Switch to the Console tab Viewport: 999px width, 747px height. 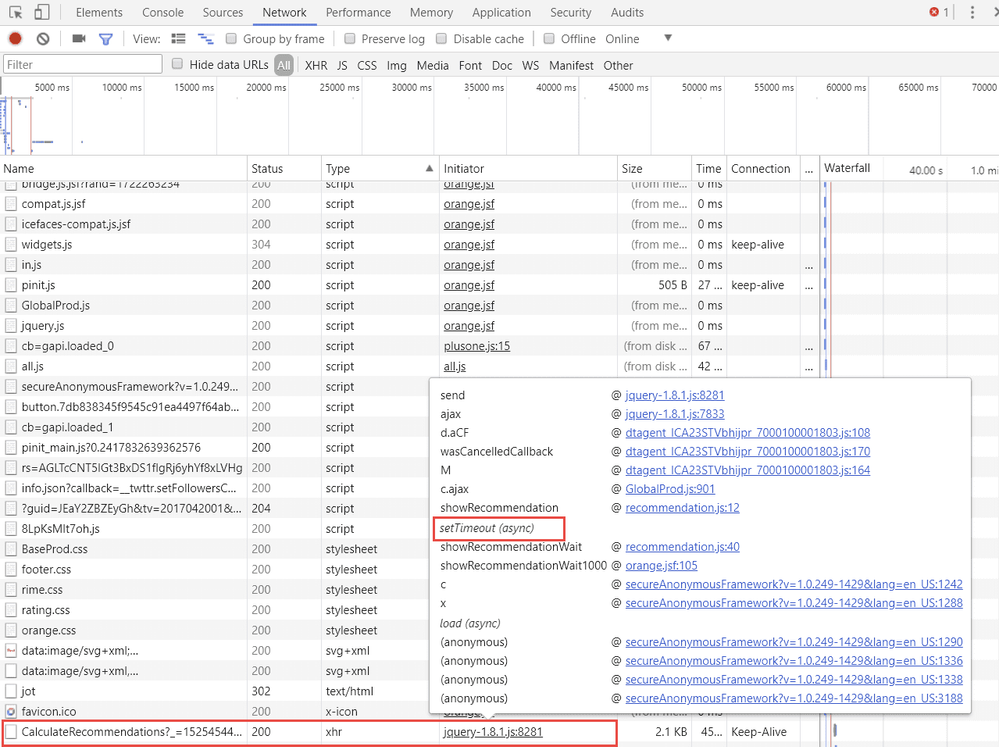[x=162, y=13]
